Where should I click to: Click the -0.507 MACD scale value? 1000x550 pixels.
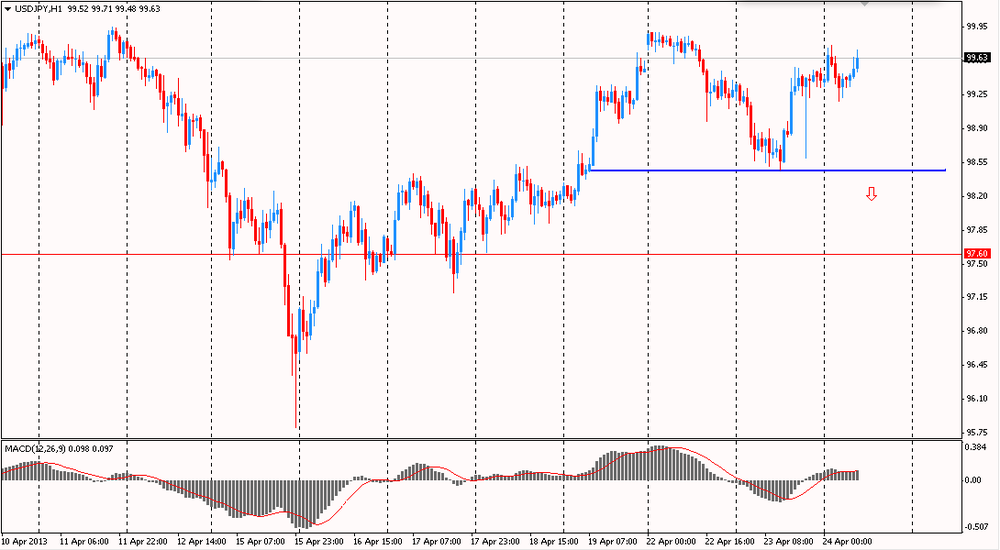(974, 527)
